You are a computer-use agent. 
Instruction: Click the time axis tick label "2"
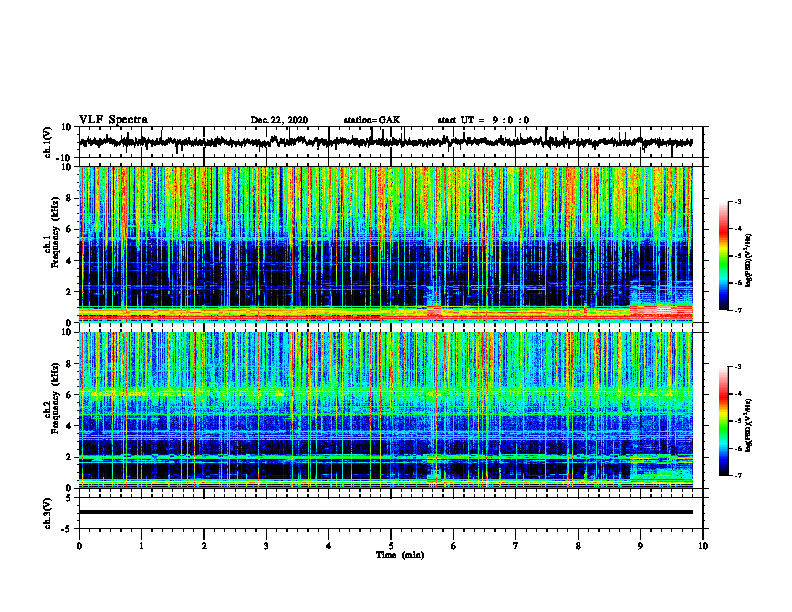coord(204,546)
